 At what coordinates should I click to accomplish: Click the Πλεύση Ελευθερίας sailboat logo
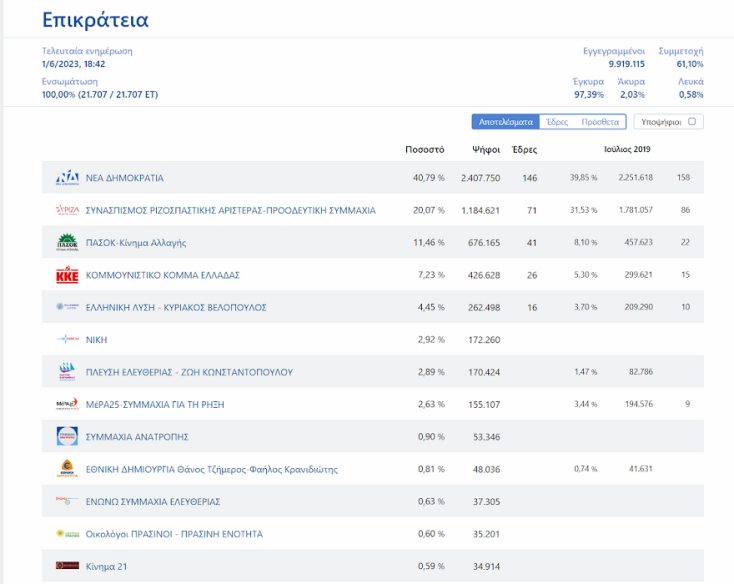[x=67, y=372]
